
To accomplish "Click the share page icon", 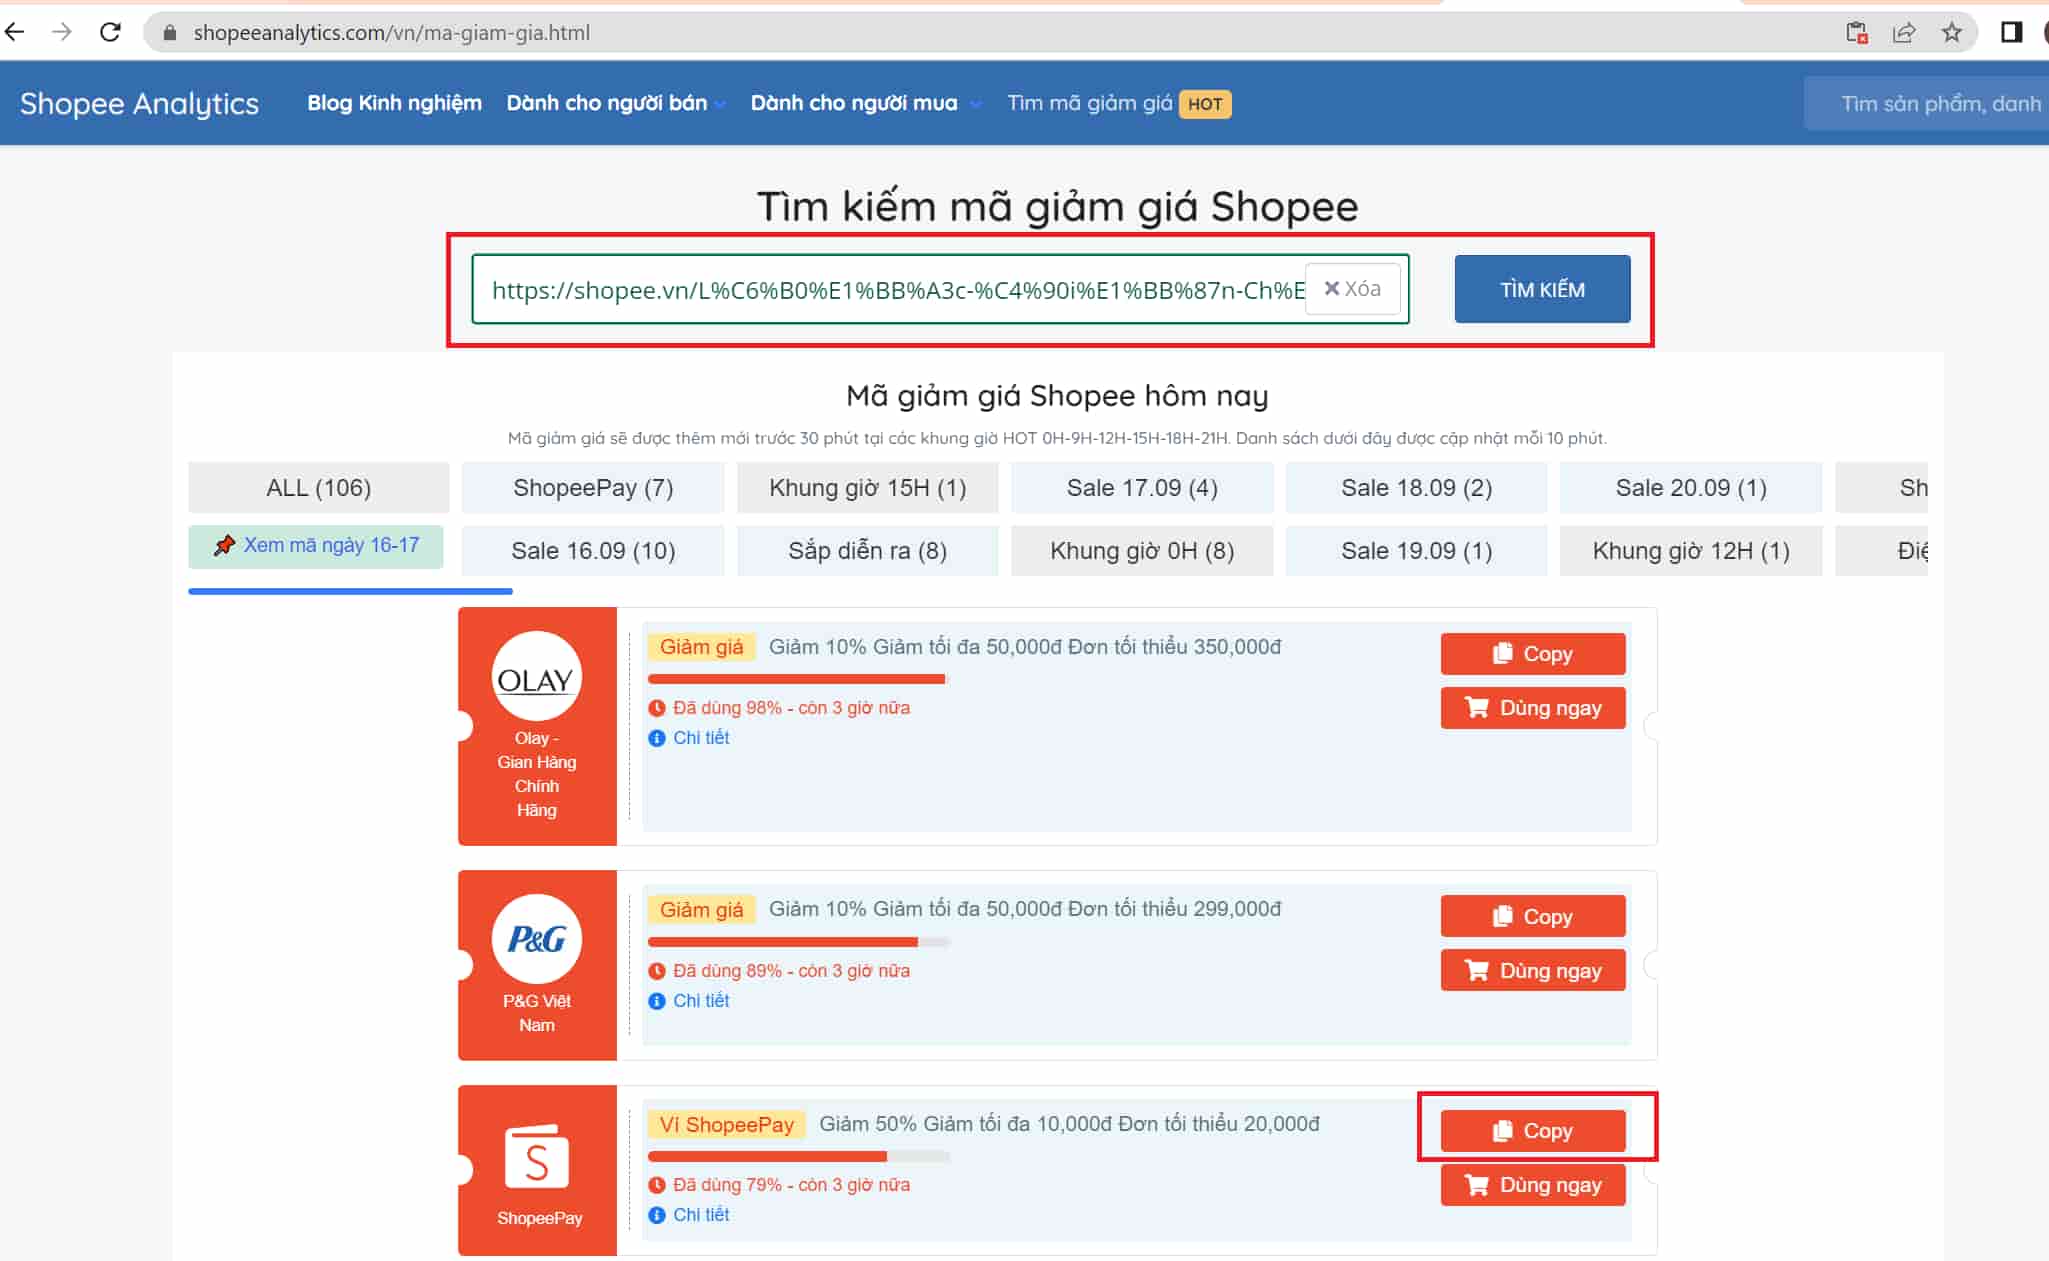I will click(1903, 32).
